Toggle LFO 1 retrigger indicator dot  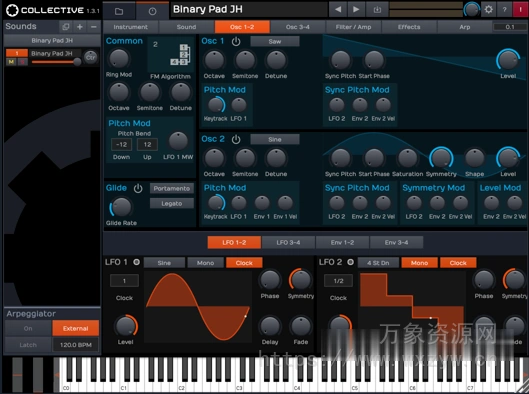point(136,262)
